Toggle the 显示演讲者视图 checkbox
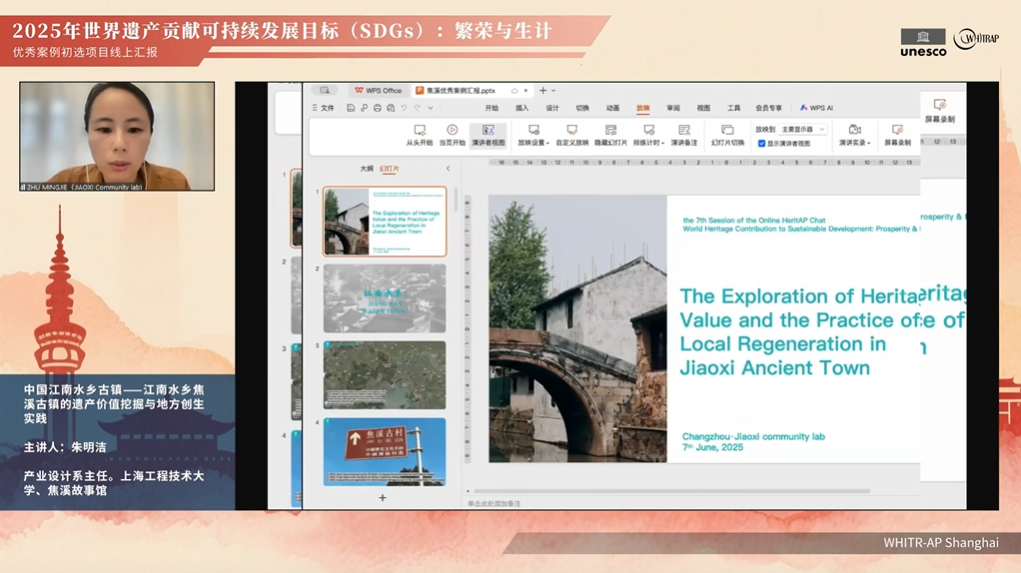1021x573 pixels. pyautogui.click(x=762, y=144)
